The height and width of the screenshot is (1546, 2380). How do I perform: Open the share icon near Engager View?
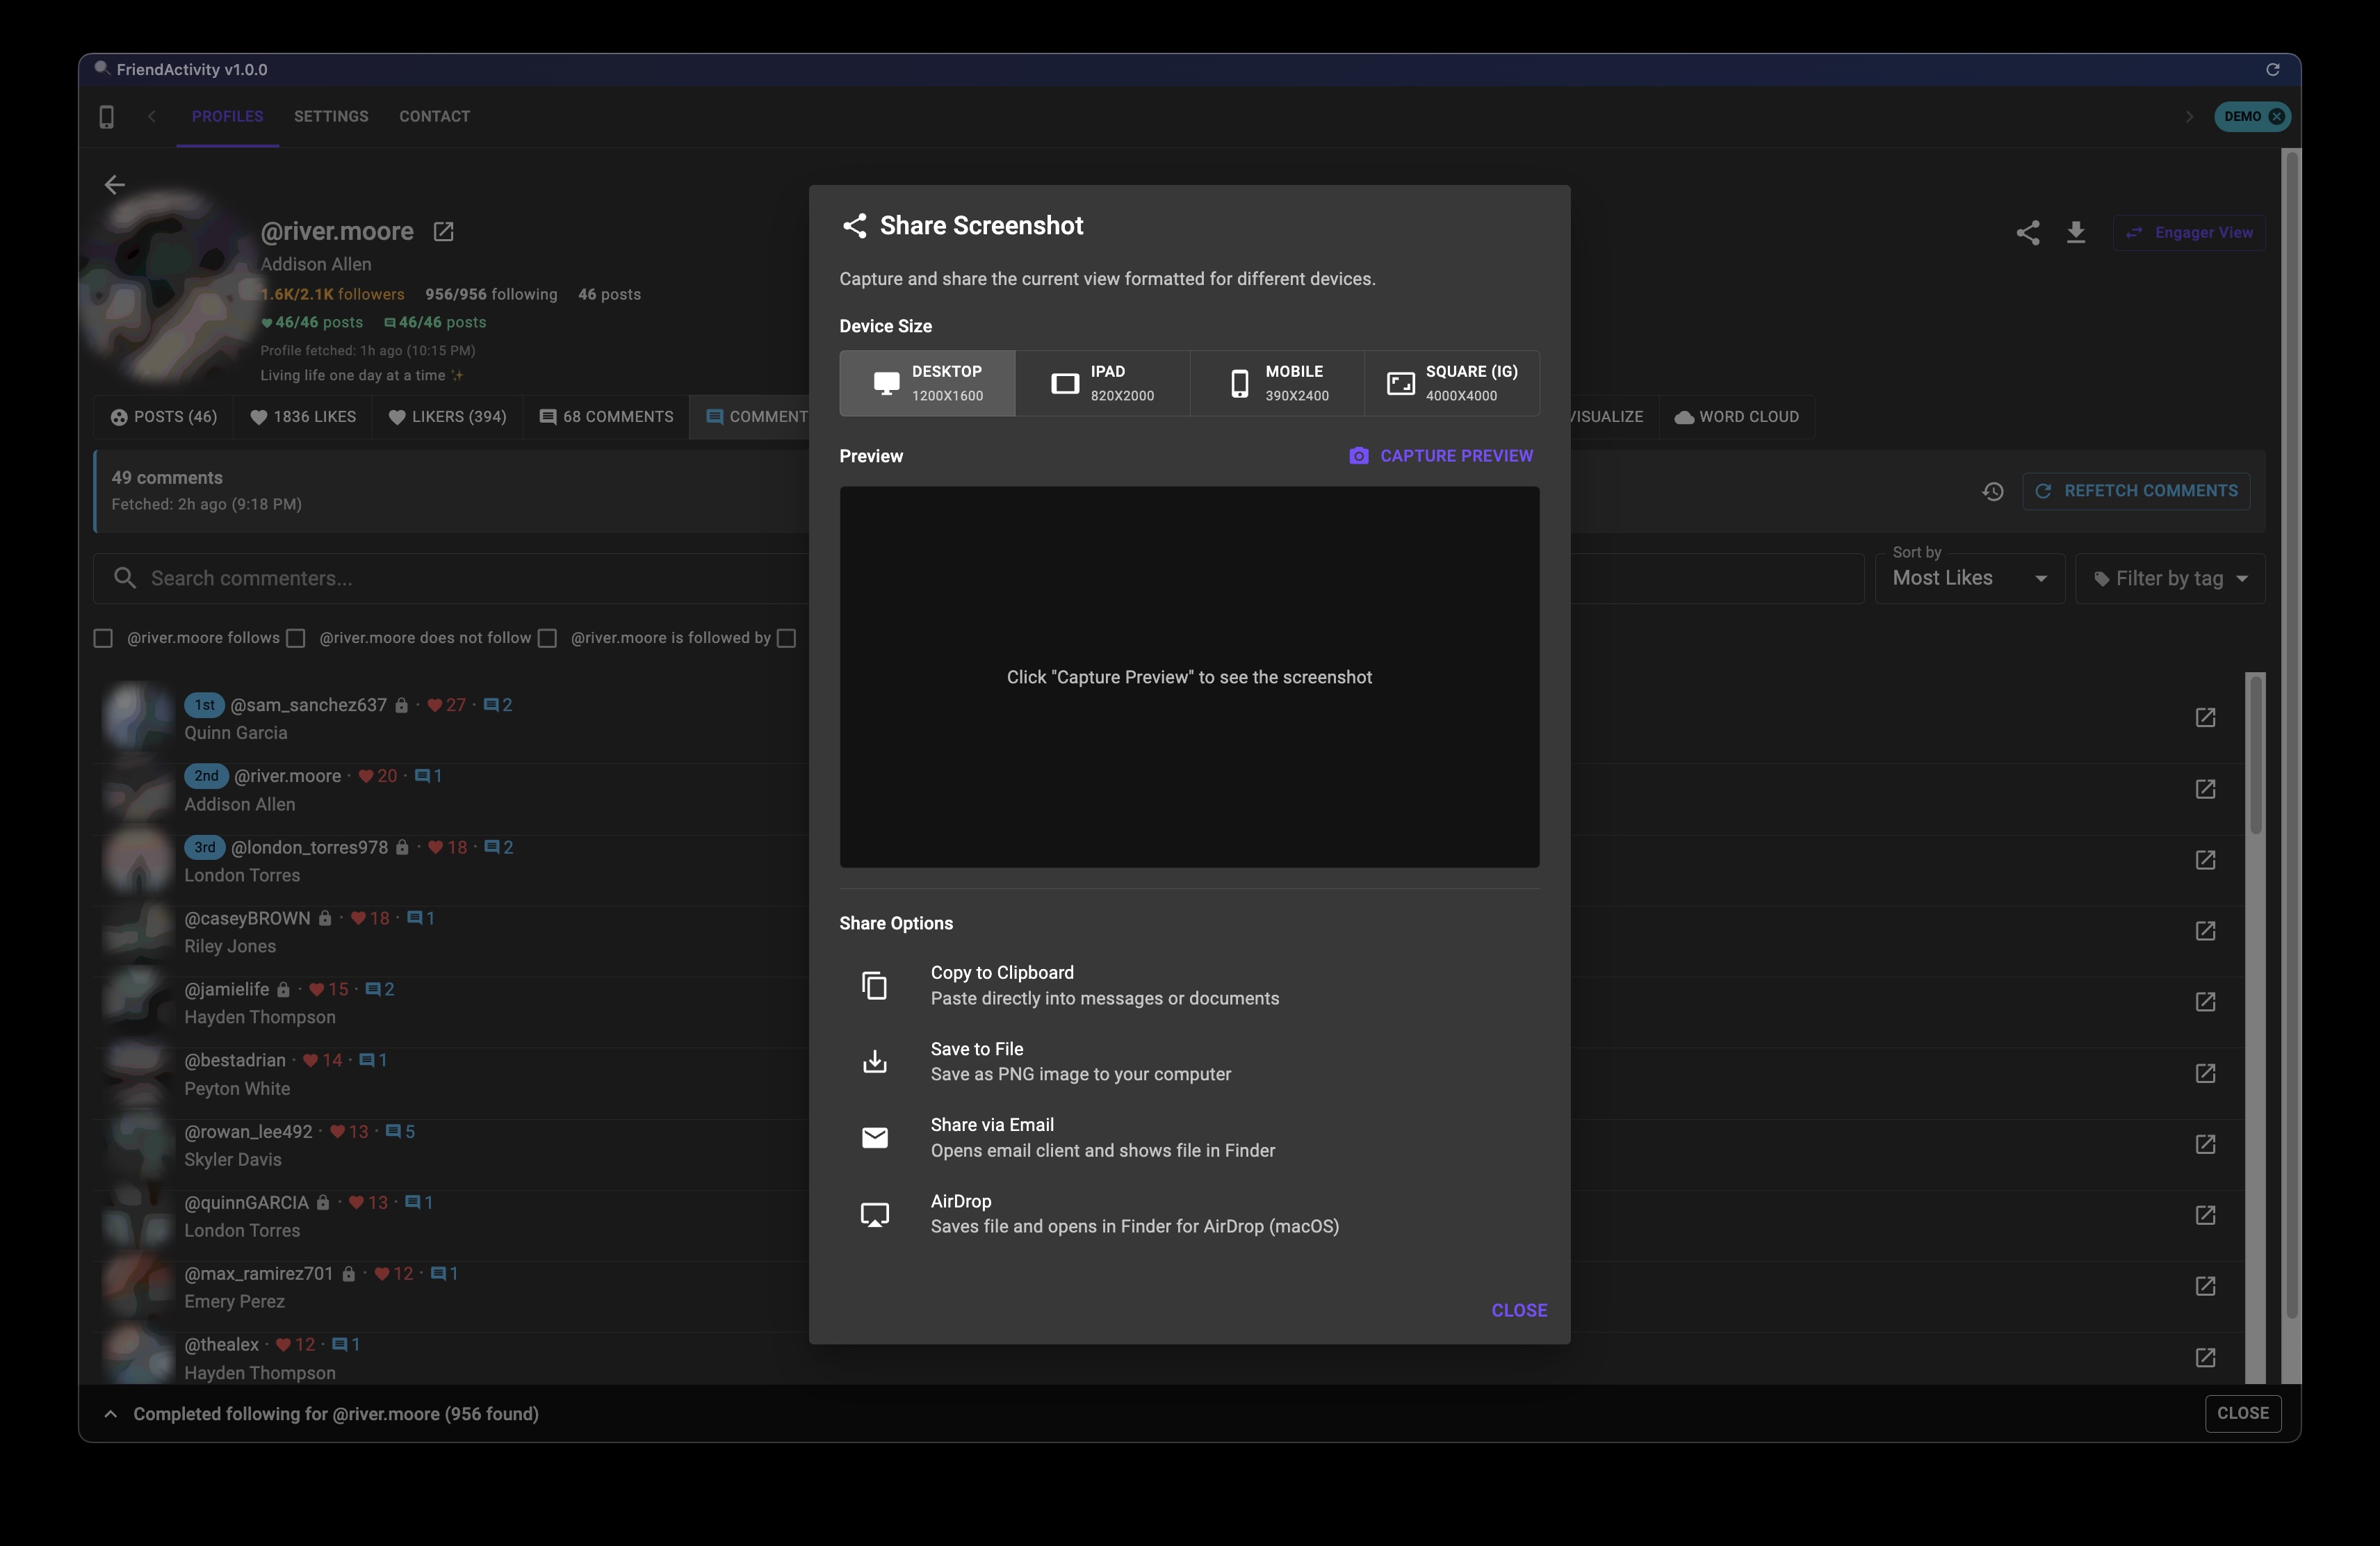point(2028,232)
